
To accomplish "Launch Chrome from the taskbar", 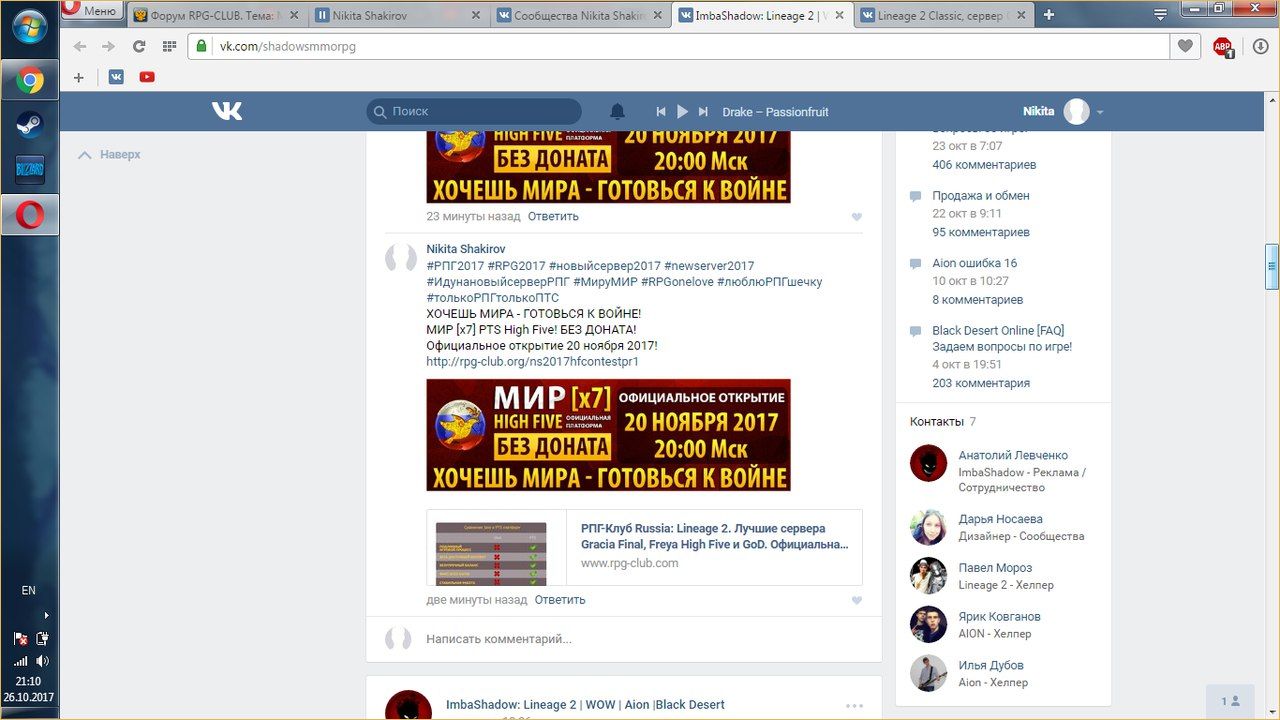I will [x=30, y=80].
